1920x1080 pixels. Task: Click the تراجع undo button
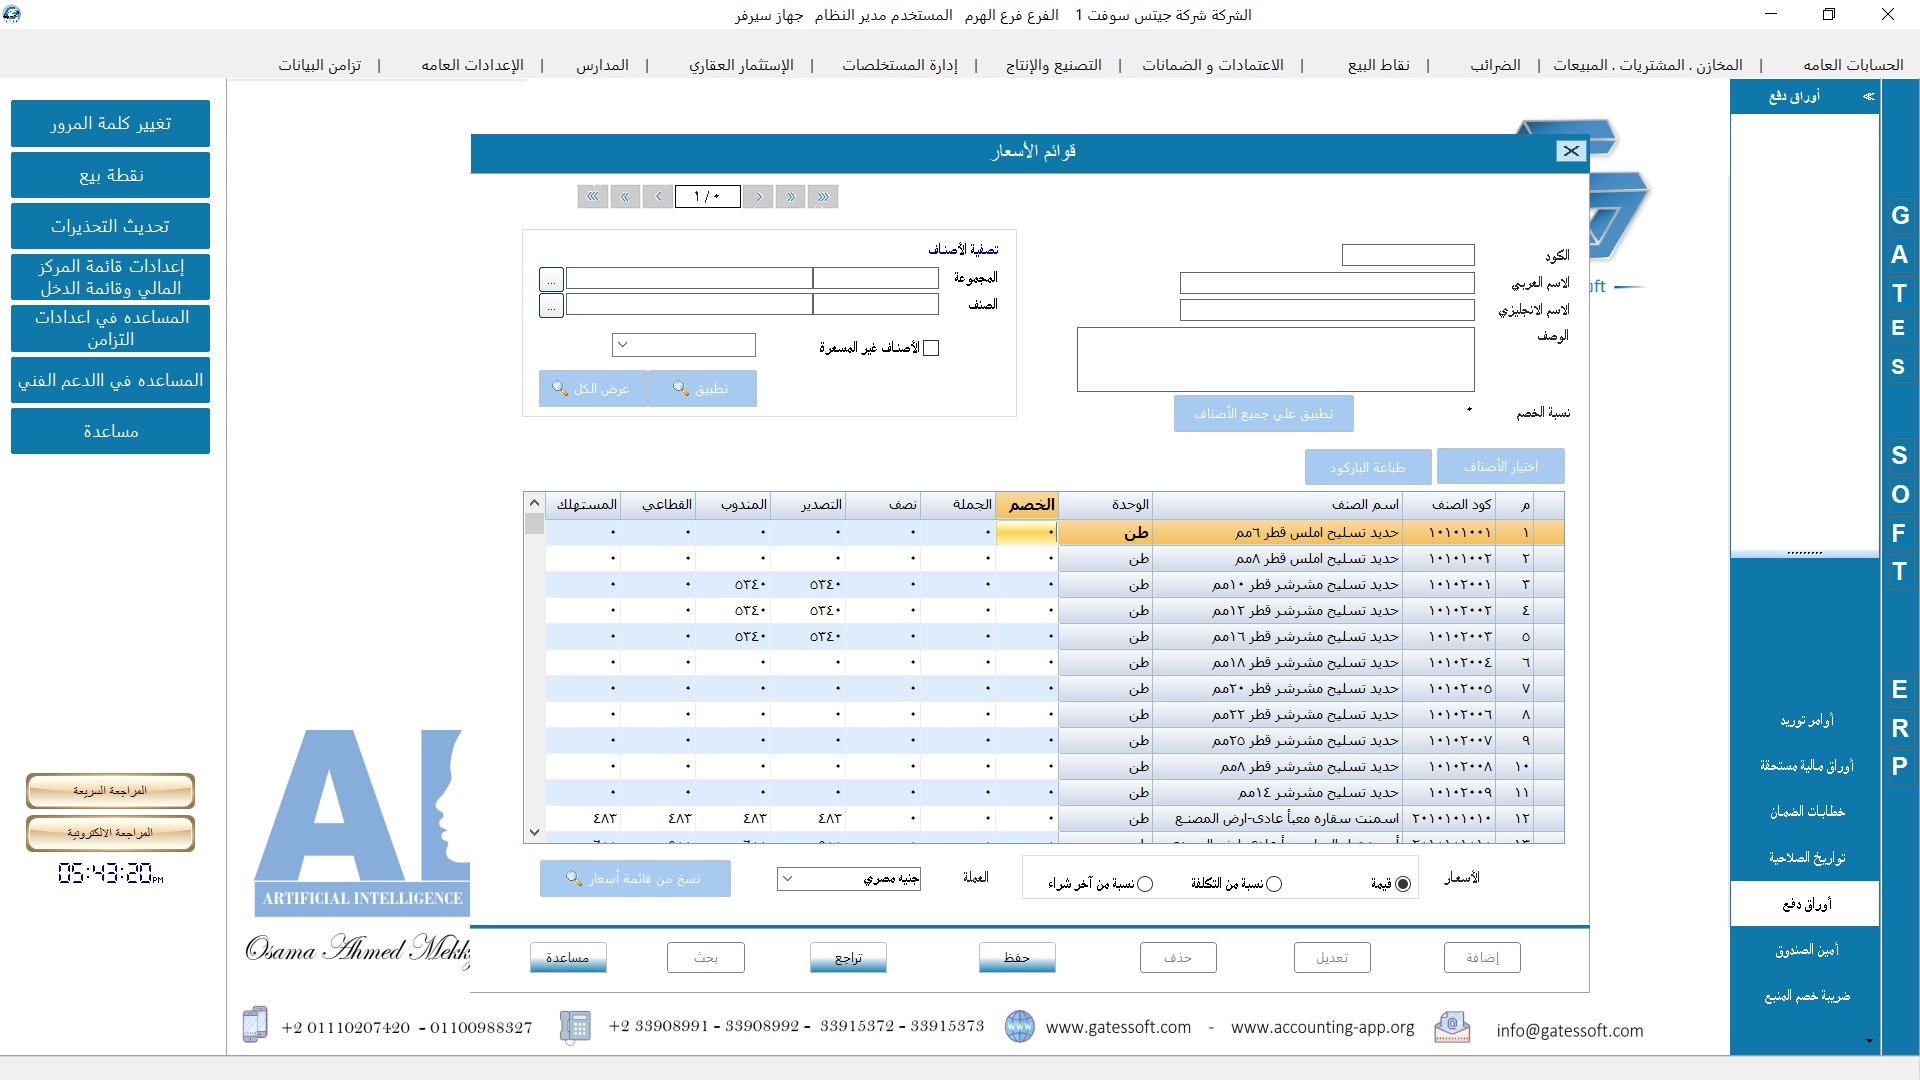[x=848, y=957]
